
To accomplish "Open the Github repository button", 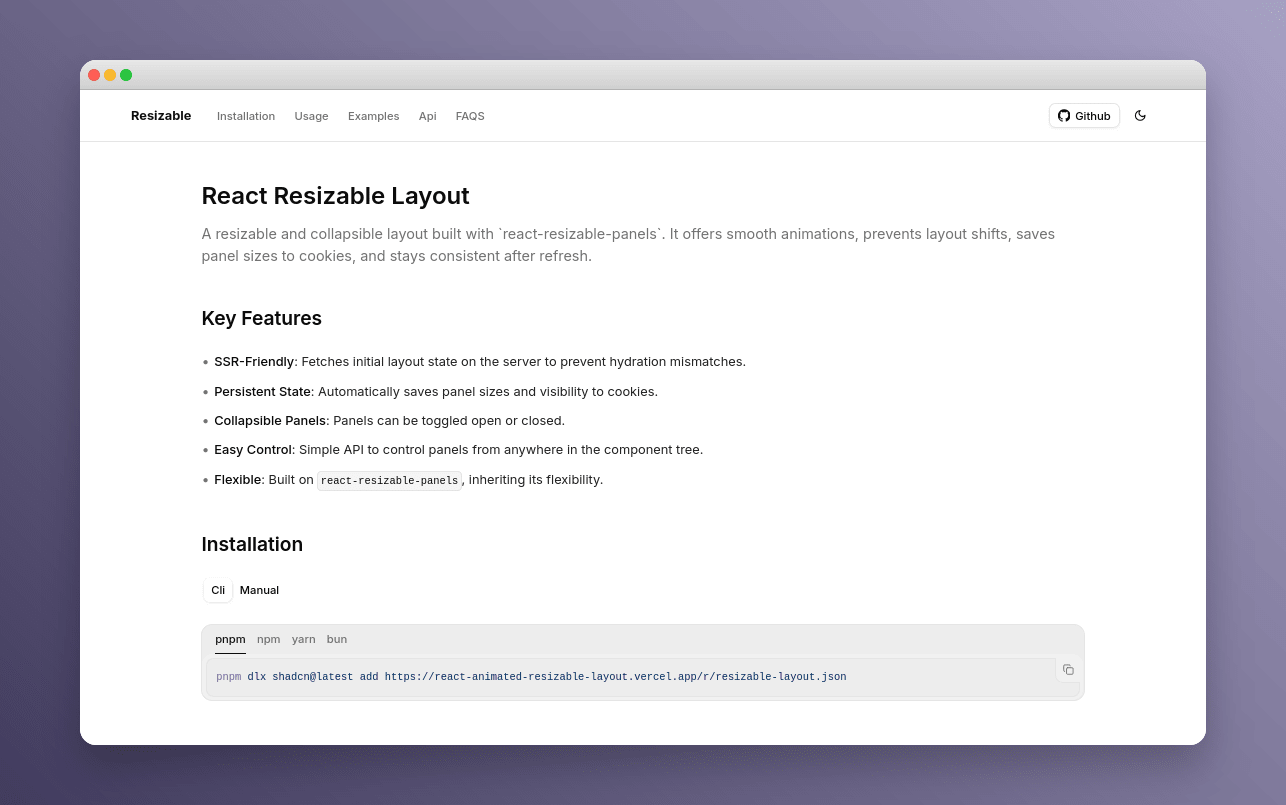I will (1084, 115).
